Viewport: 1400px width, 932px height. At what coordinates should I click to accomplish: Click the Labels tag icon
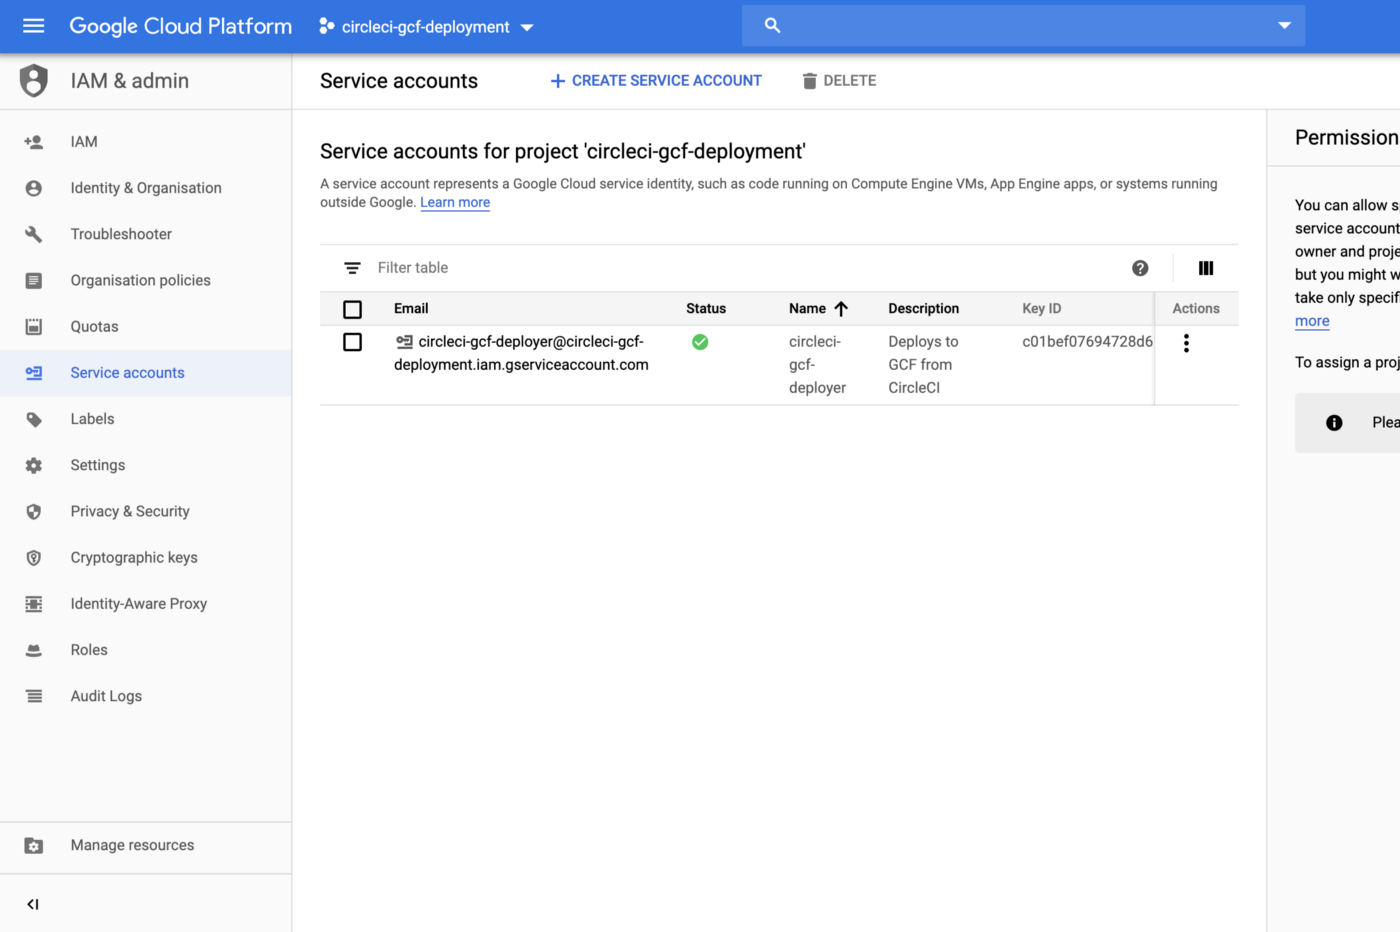pyautogui.click(x=34, y=419)
